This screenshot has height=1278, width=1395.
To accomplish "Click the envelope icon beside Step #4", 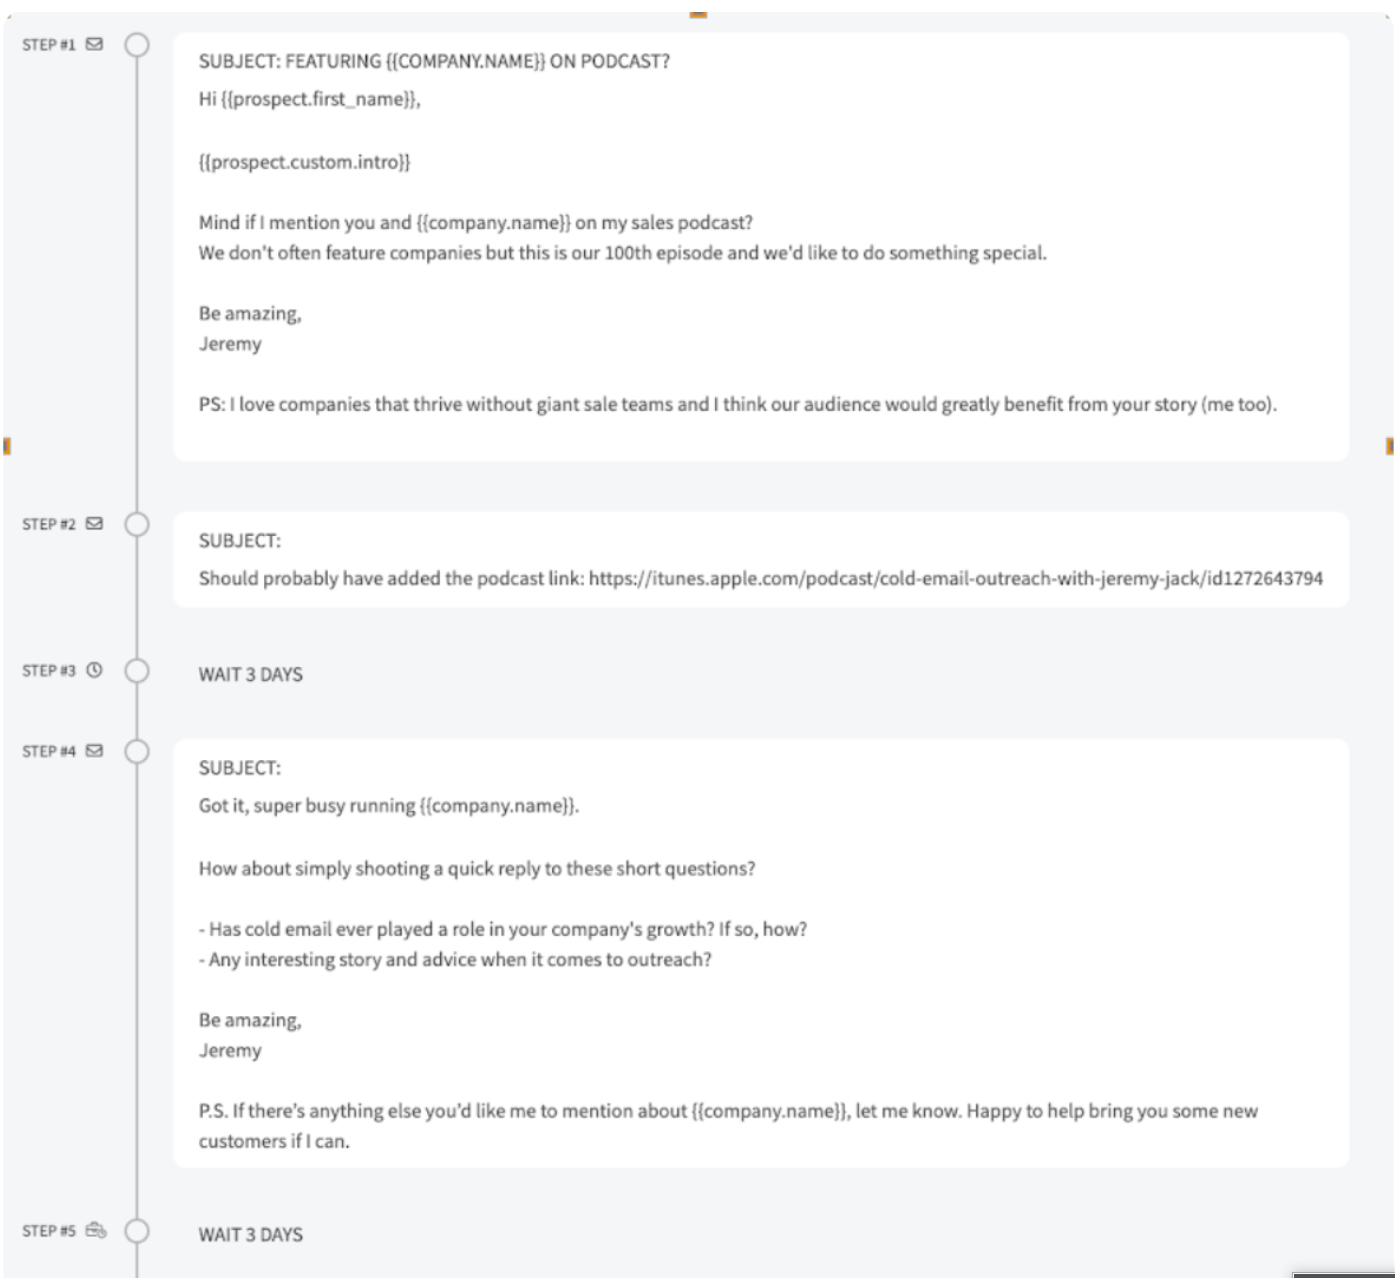I will [94, 751].
